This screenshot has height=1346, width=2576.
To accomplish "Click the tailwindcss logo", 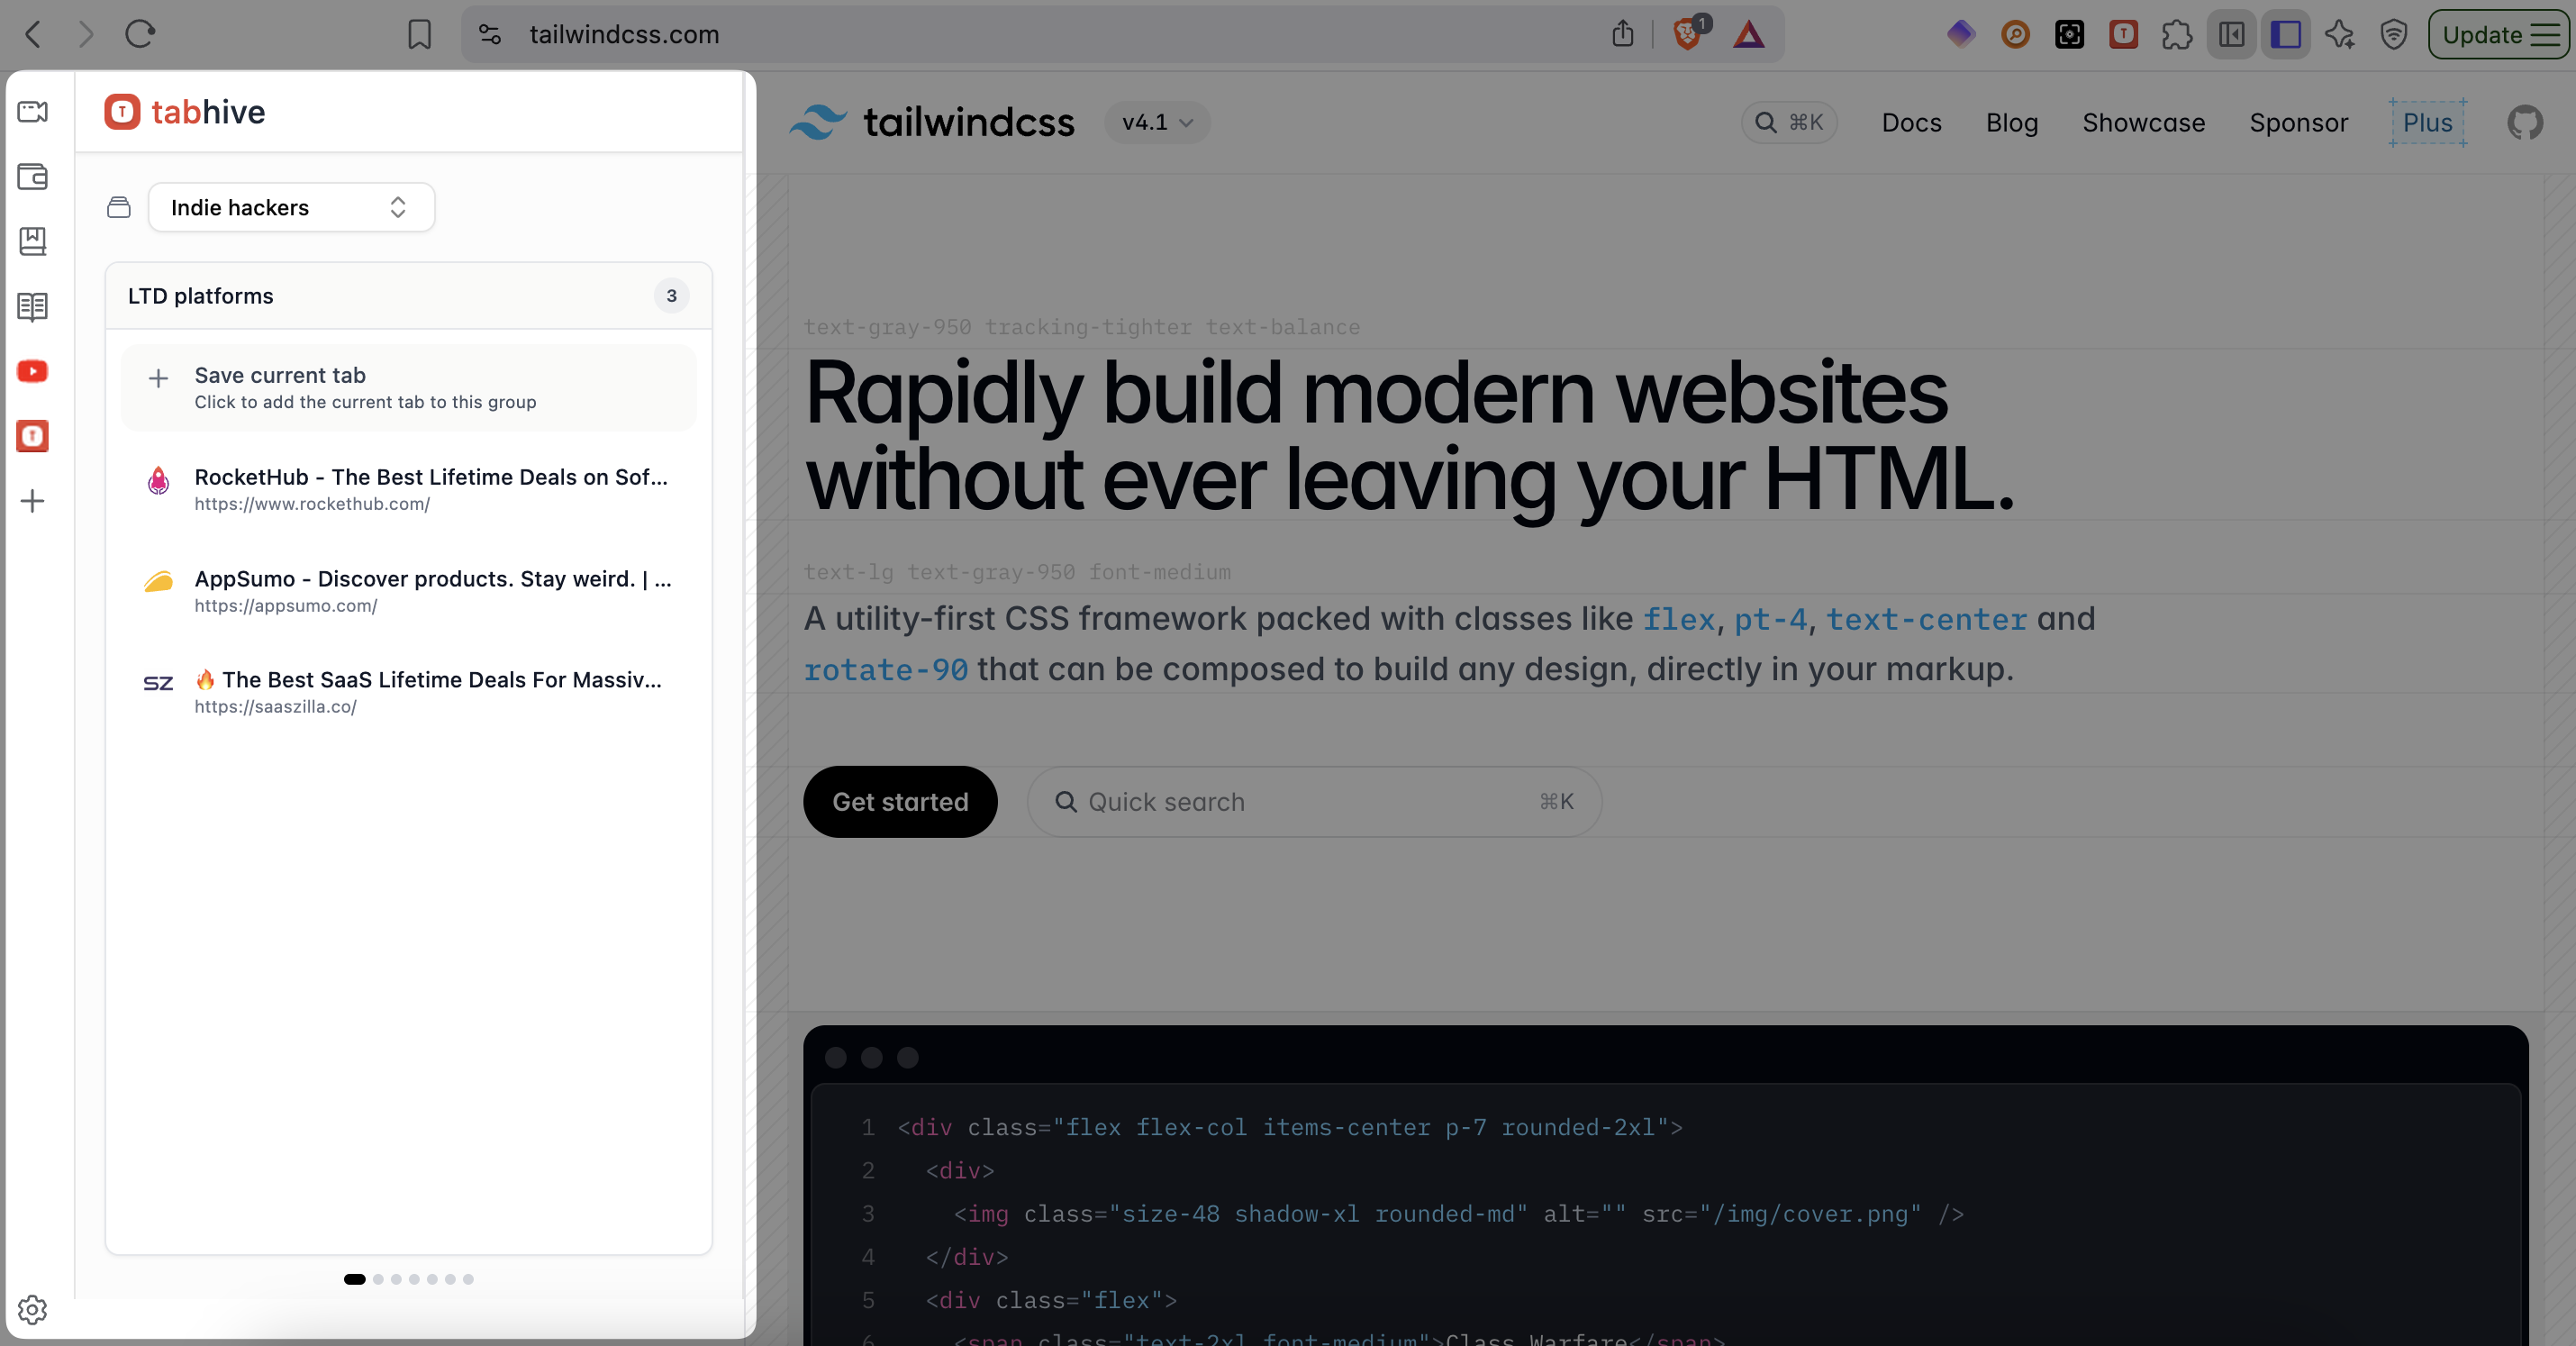I will (x=931, y=122).
